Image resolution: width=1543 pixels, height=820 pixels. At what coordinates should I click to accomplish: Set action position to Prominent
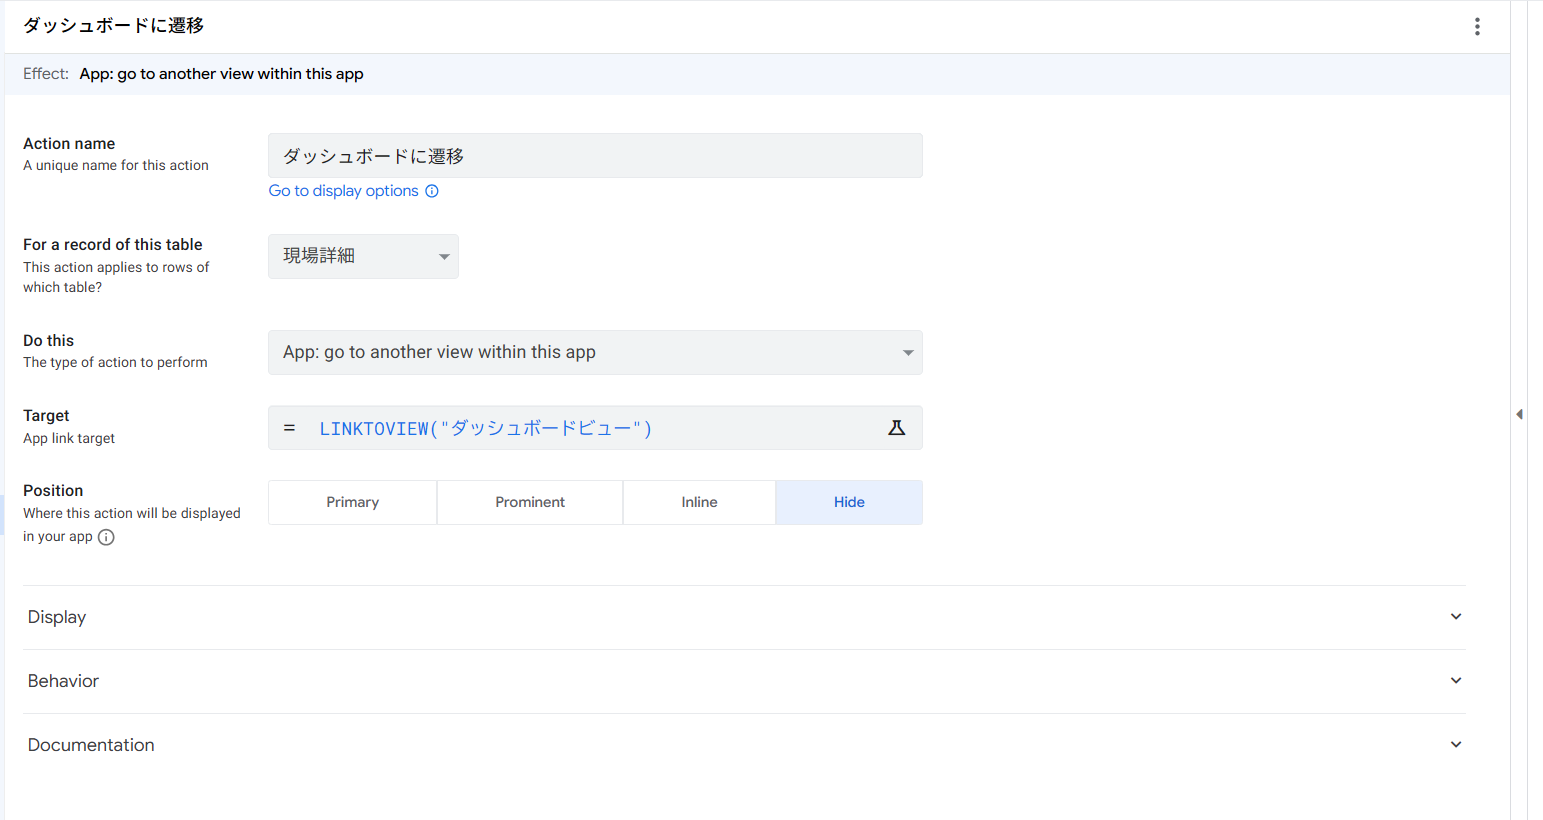pyautogui.click(x=530, y=502)
